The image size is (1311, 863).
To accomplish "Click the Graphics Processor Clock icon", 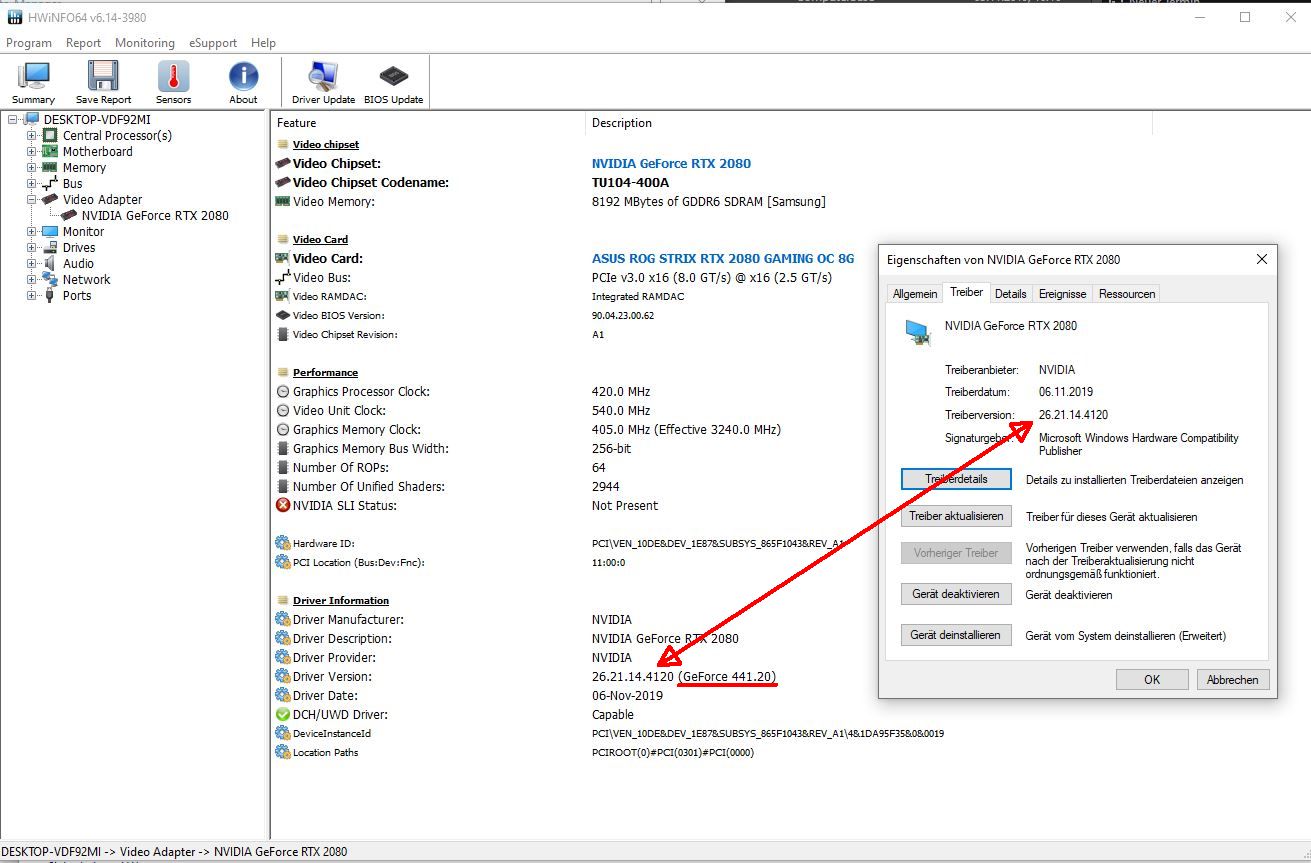I will tap(283, 391).
